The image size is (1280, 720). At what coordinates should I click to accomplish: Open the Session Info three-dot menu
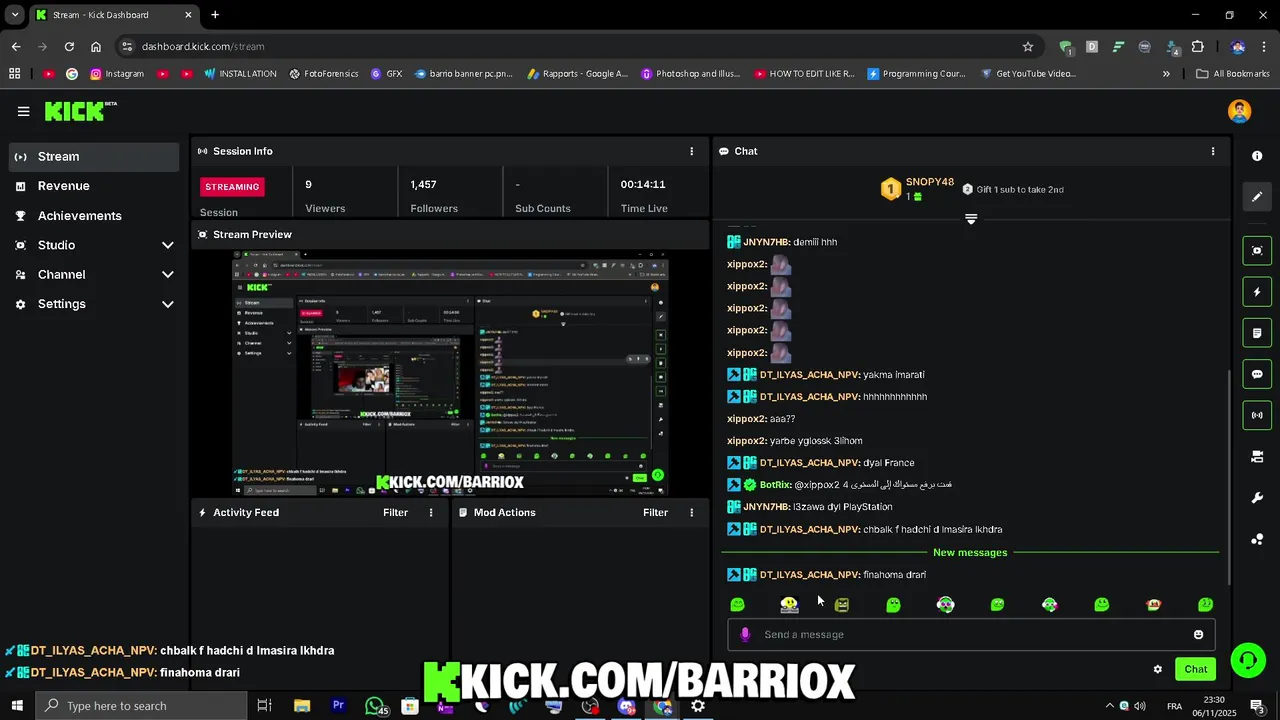[691, 151]
